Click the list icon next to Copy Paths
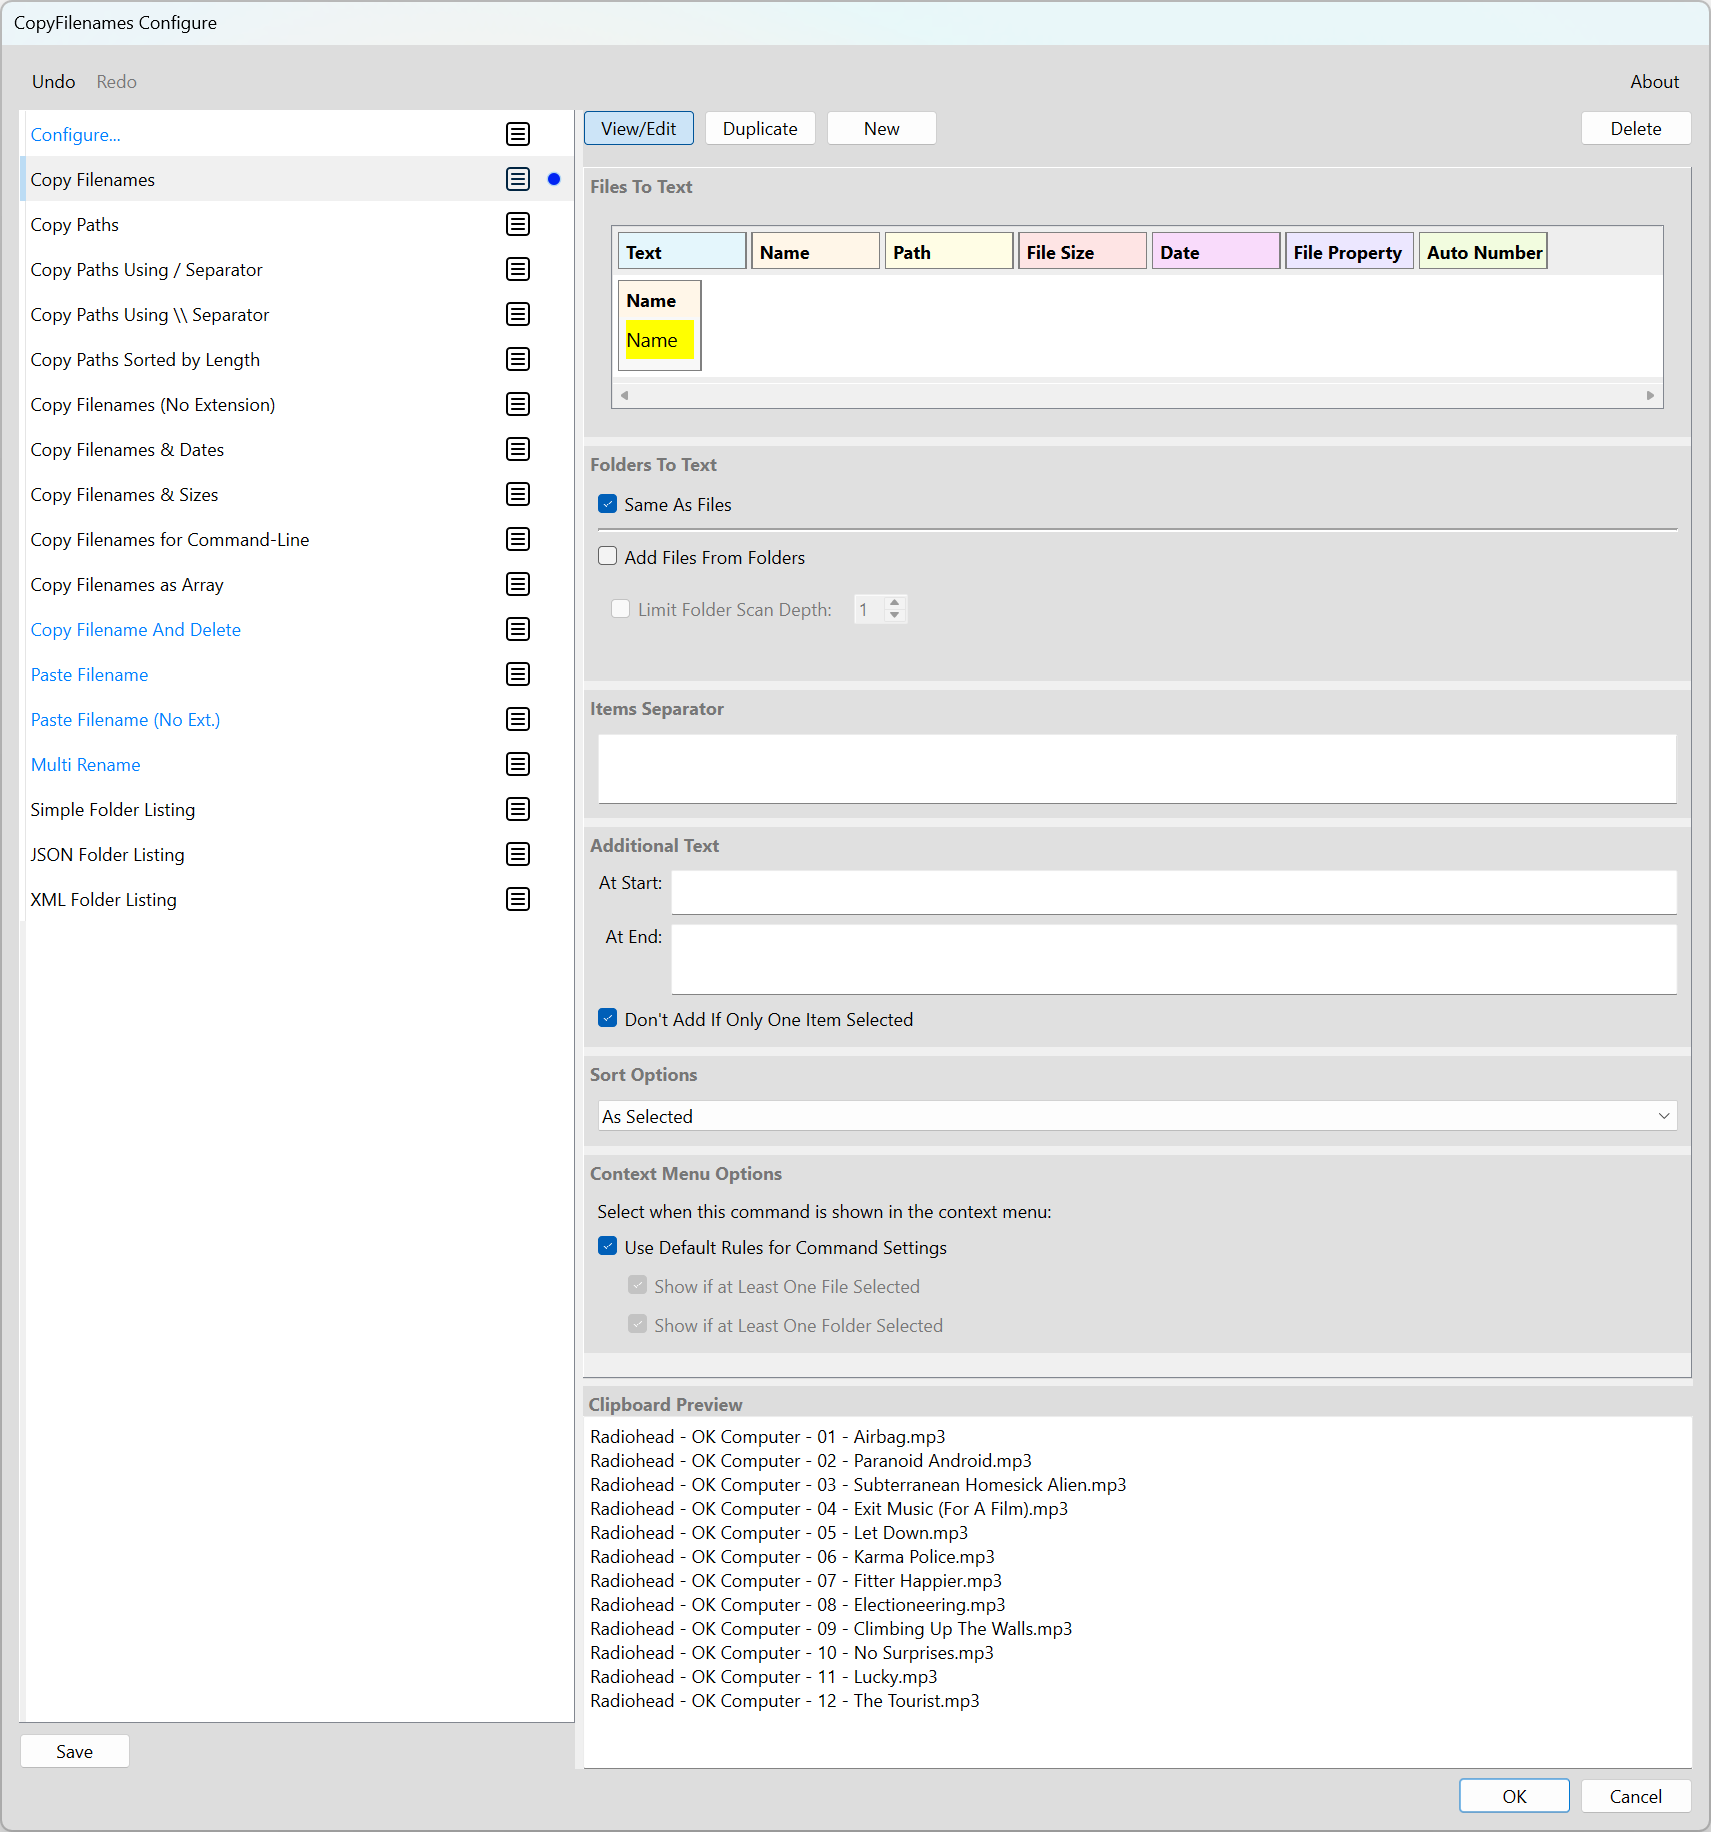 518,224
